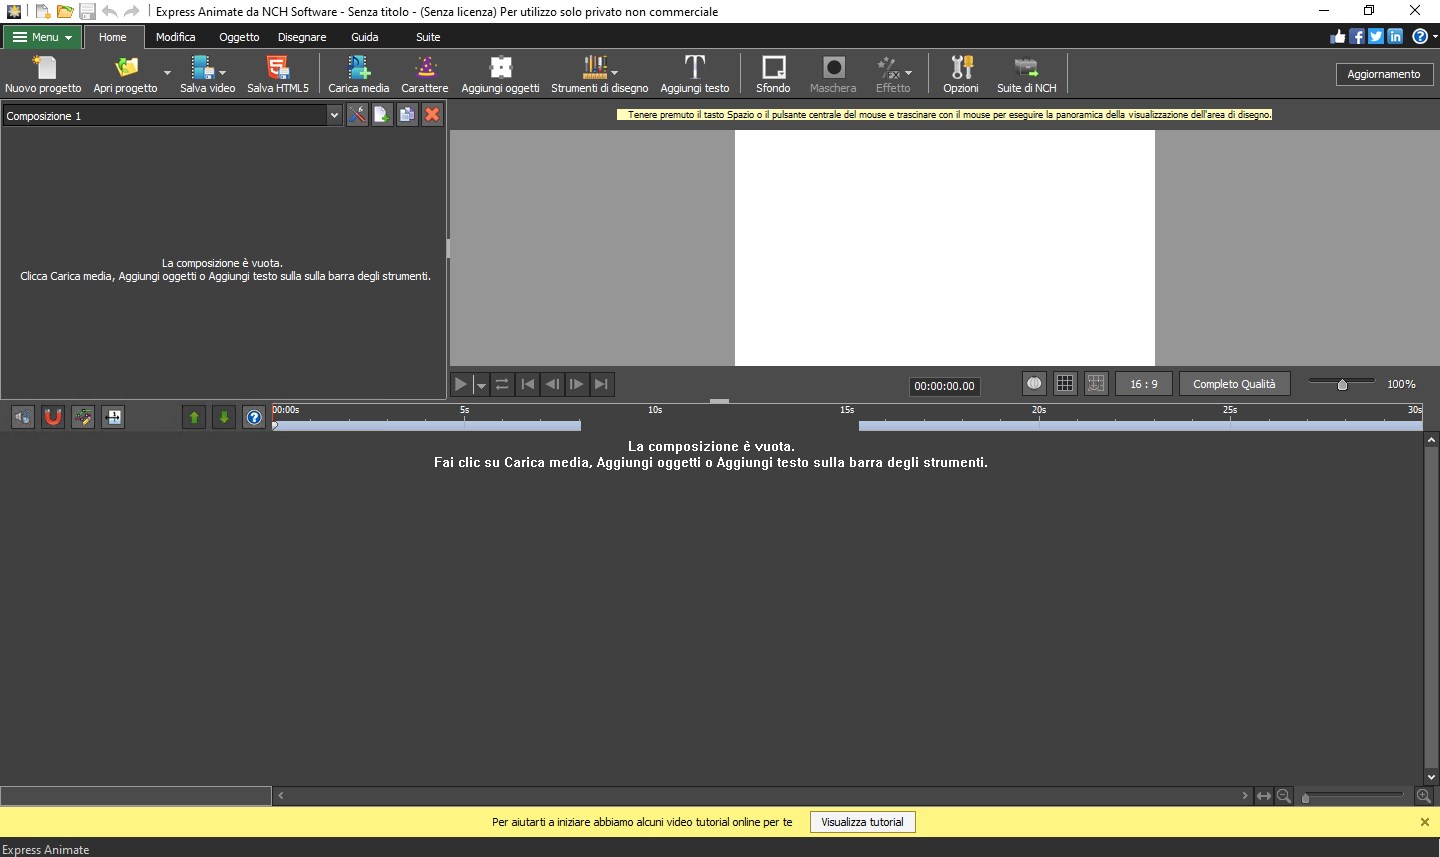Click the timecode field 00:00:00.00
1440x857 pixels.
pos(944,386)
